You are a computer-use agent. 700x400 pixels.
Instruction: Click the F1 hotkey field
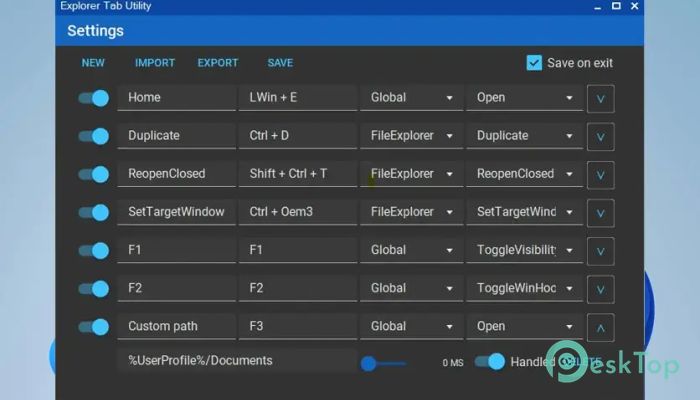pyautogui.click(x=298, y=250)
